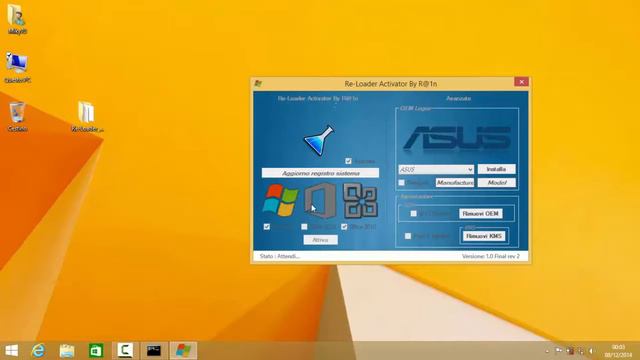This screenshot has height=360, width=640.
Task: Open the Camtasia taskbar icon
Action: tap(125, 351)
